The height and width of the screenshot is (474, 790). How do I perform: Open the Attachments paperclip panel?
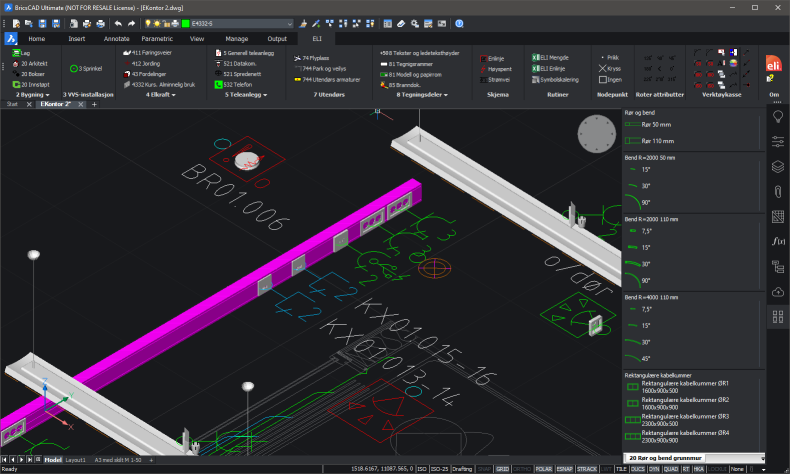[x=777, y=191]
